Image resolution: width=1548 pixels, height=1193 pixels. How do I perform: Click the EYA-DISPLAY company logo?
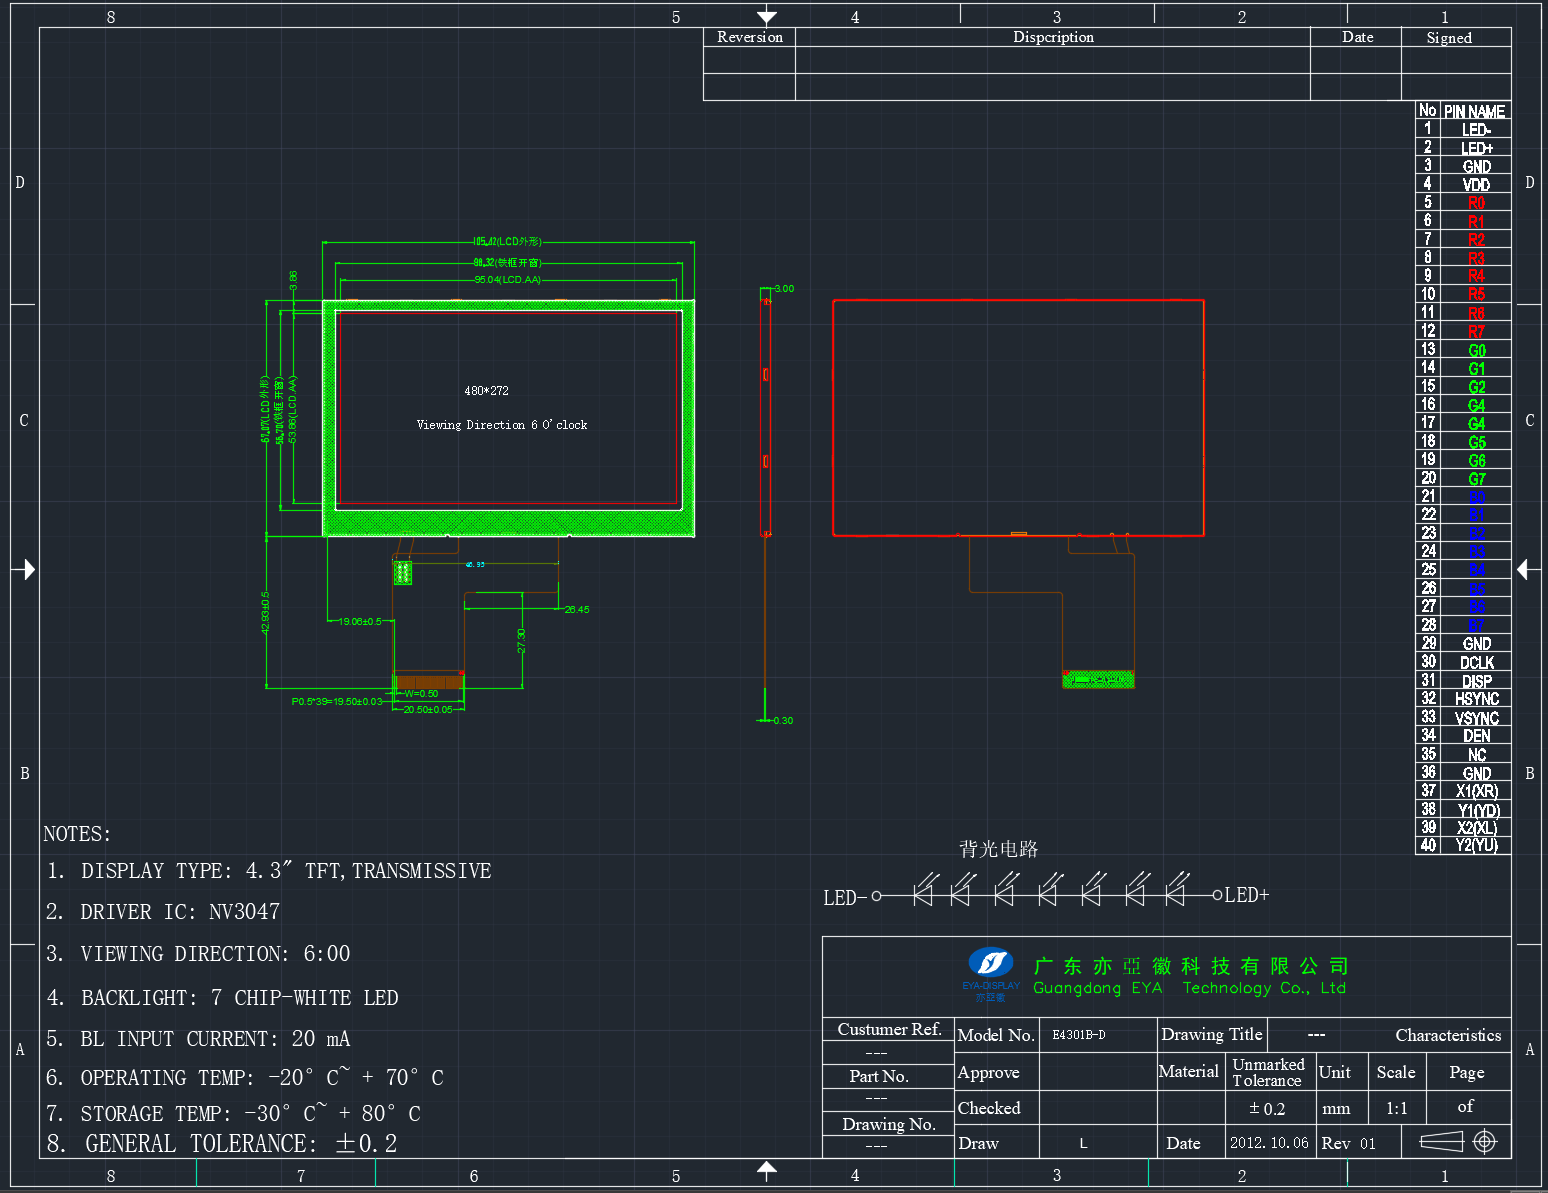pos(991,973)
